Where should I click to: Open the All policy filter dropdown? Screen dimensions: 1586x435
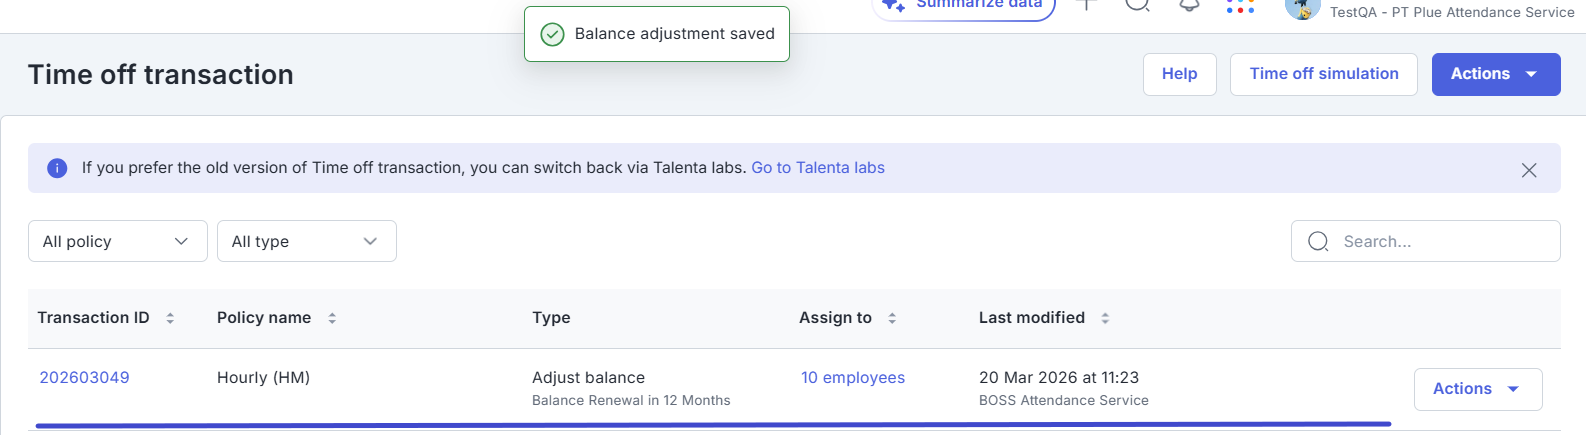[117, 241]
